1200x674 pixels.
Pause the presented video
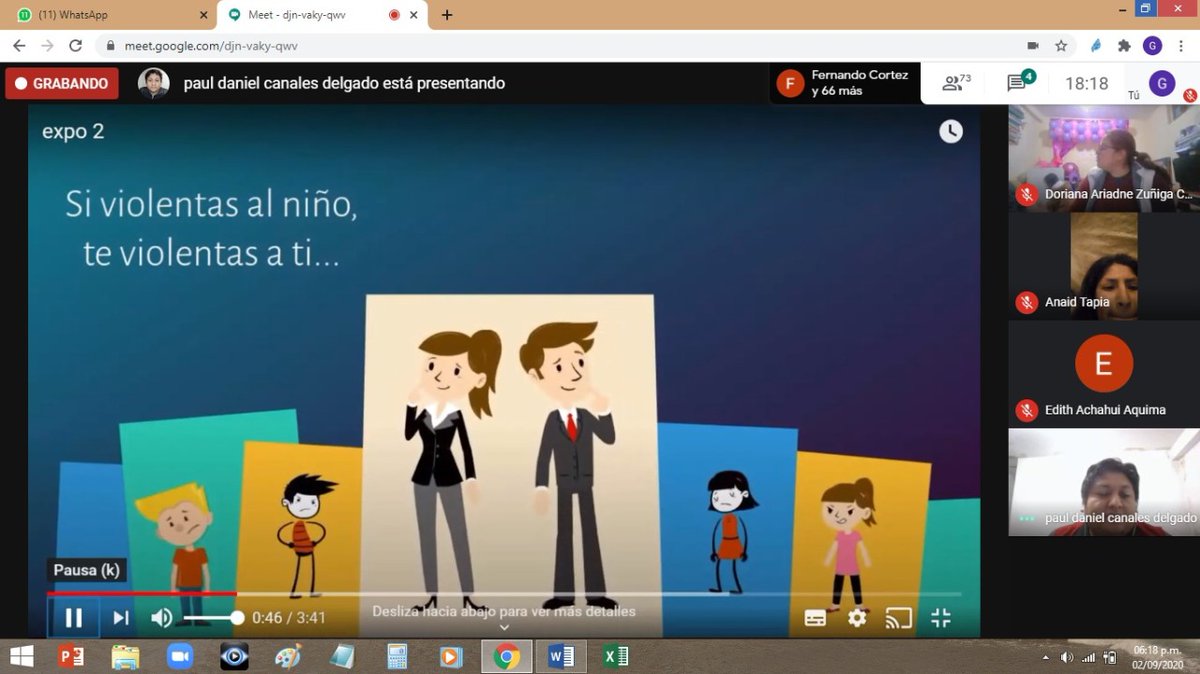(74, 618)
